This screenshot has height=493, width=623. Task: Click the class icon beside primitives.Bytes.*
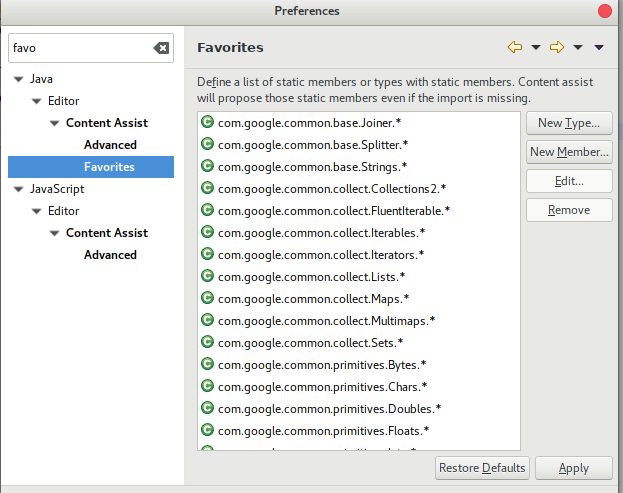(207, 363)
